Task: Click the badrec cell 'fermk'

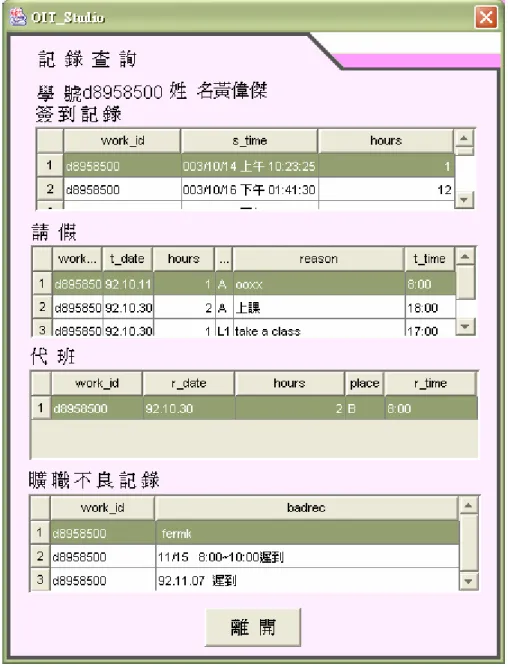Action: tap(307, 533)
